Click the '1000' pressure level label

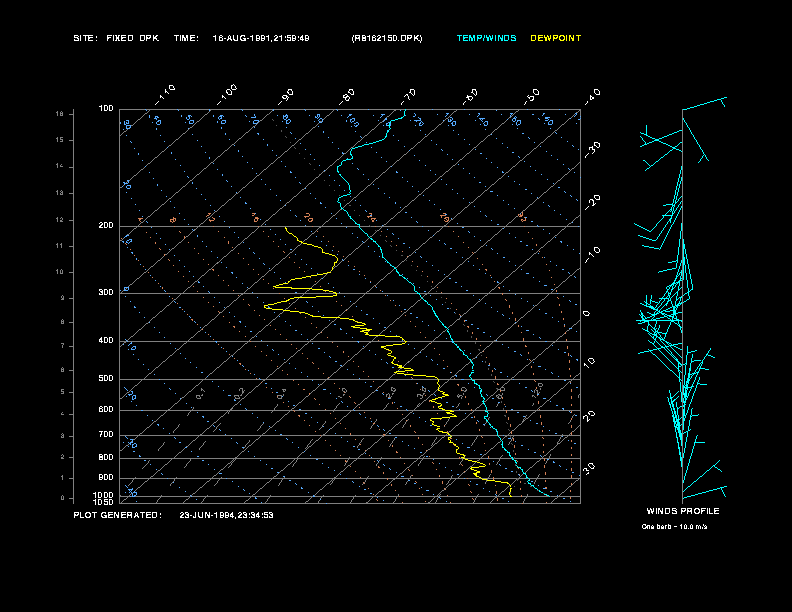pos(104,495)
